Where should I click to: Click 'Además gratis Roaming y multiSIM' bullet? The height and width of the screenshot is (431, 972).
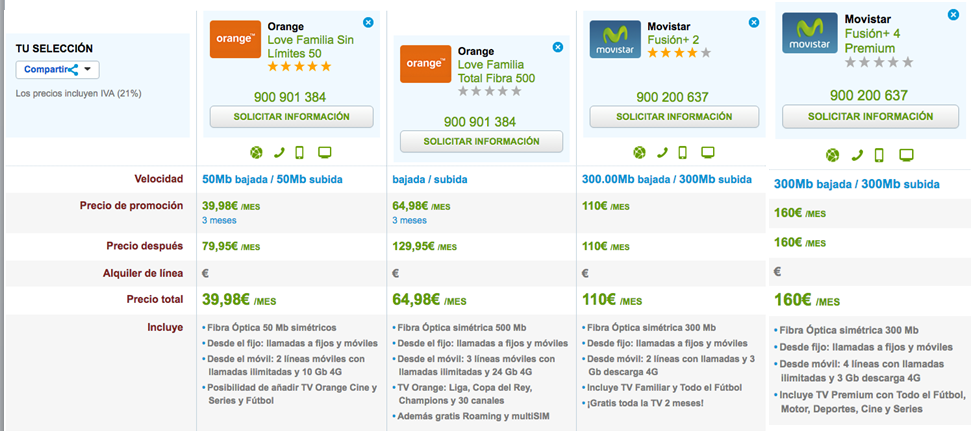[471, 416]
